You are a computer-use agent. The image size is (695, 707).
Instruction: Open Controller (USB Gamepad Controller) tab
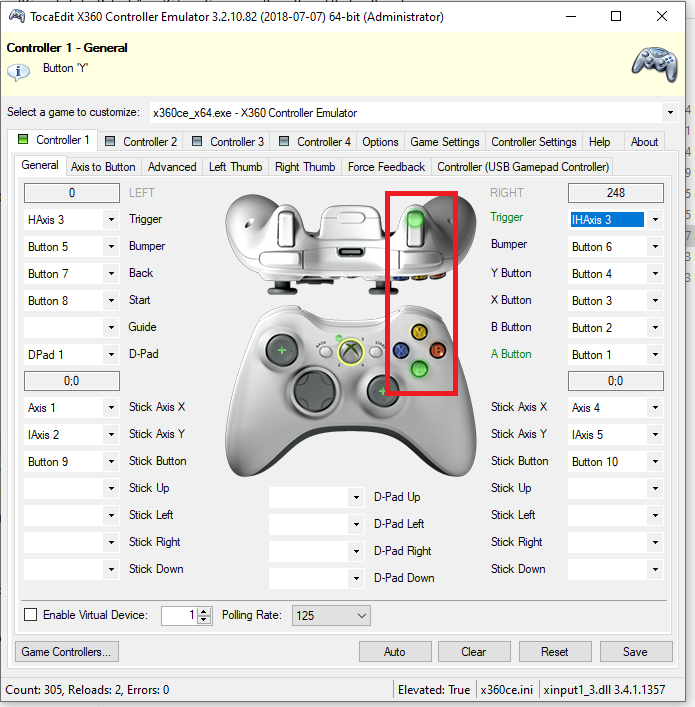pyautogui.click(x=523, y=167)
